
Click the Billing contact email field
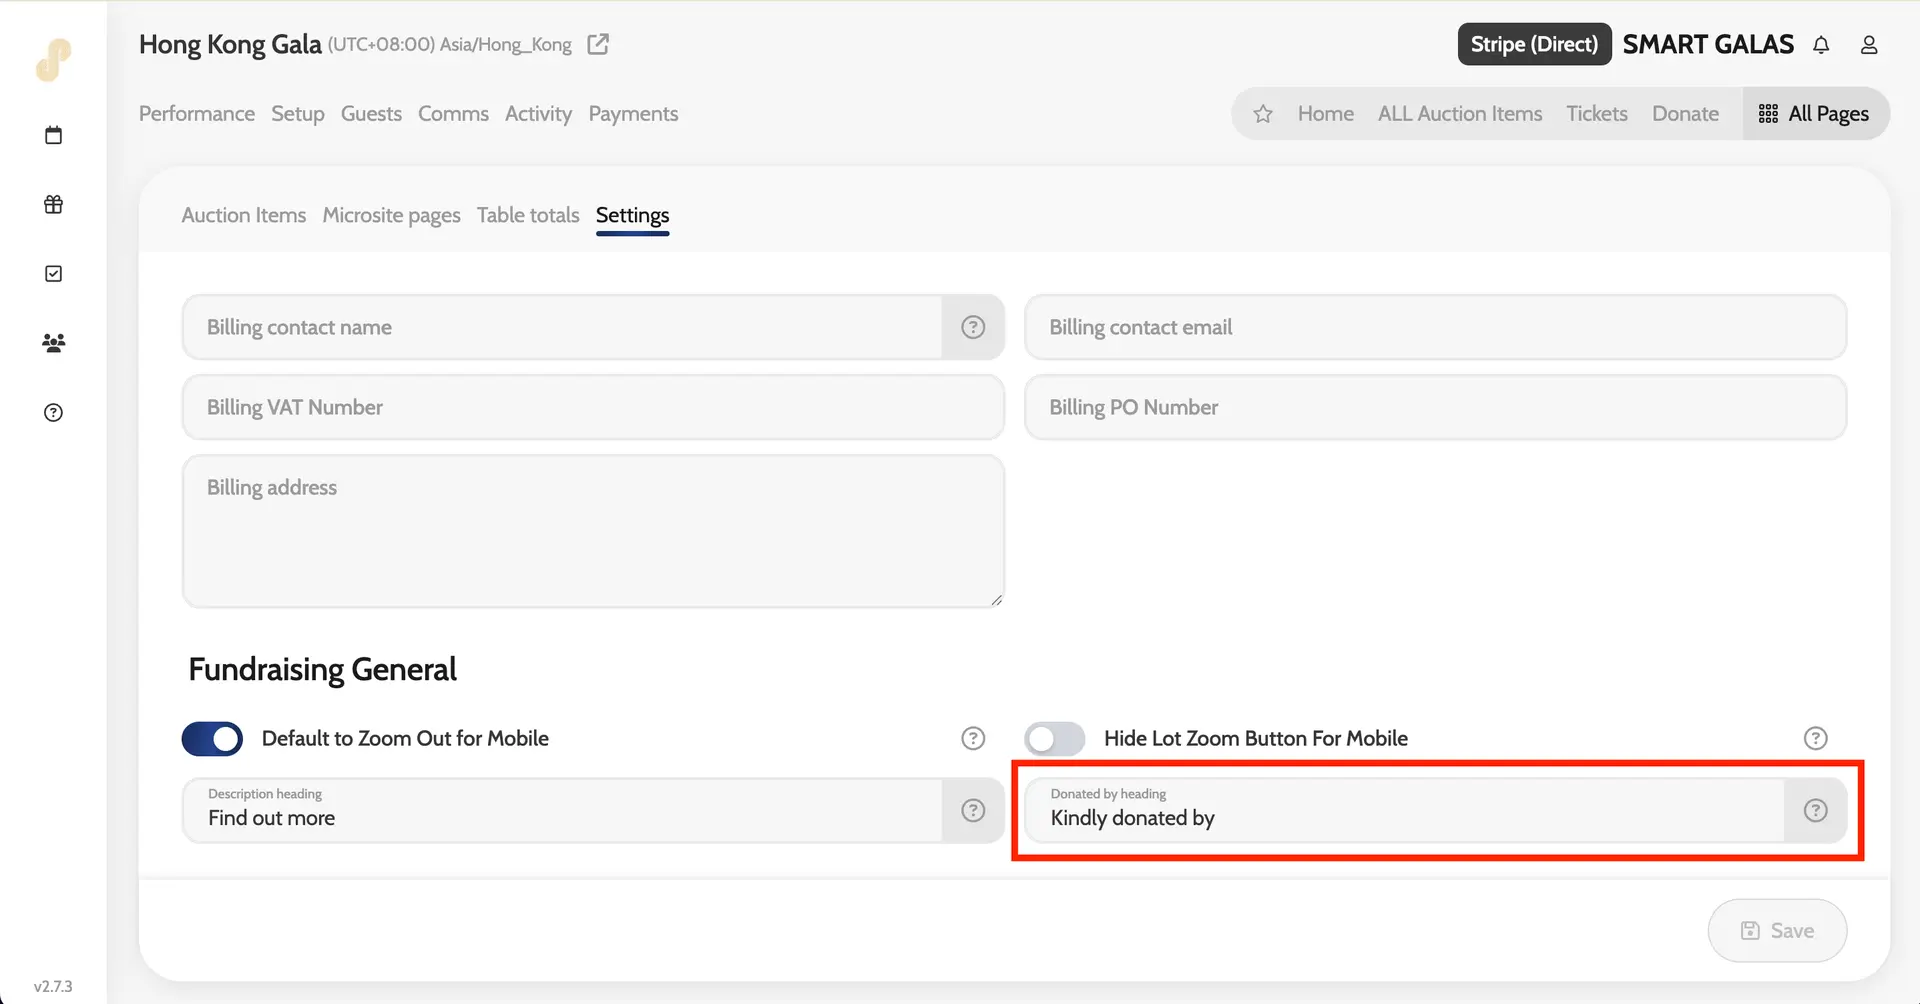(1435, 327)
